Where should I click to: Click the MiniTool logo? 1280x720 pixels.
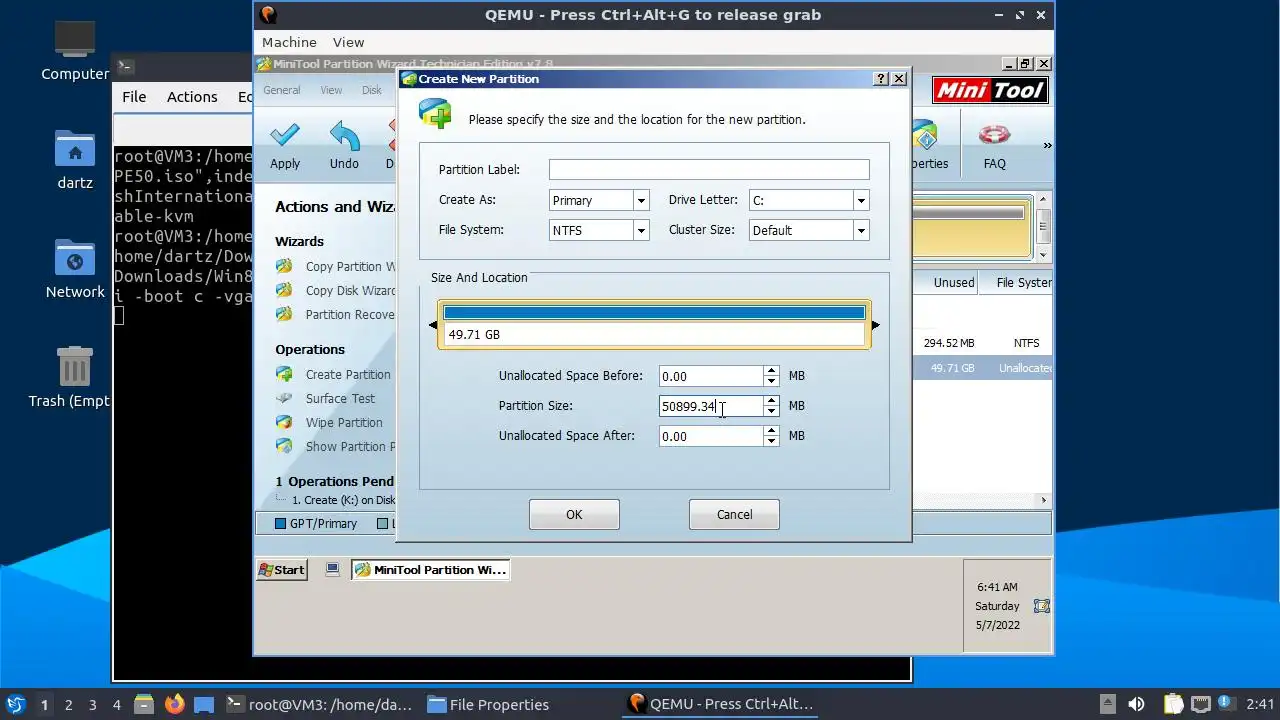click(990, 90)
